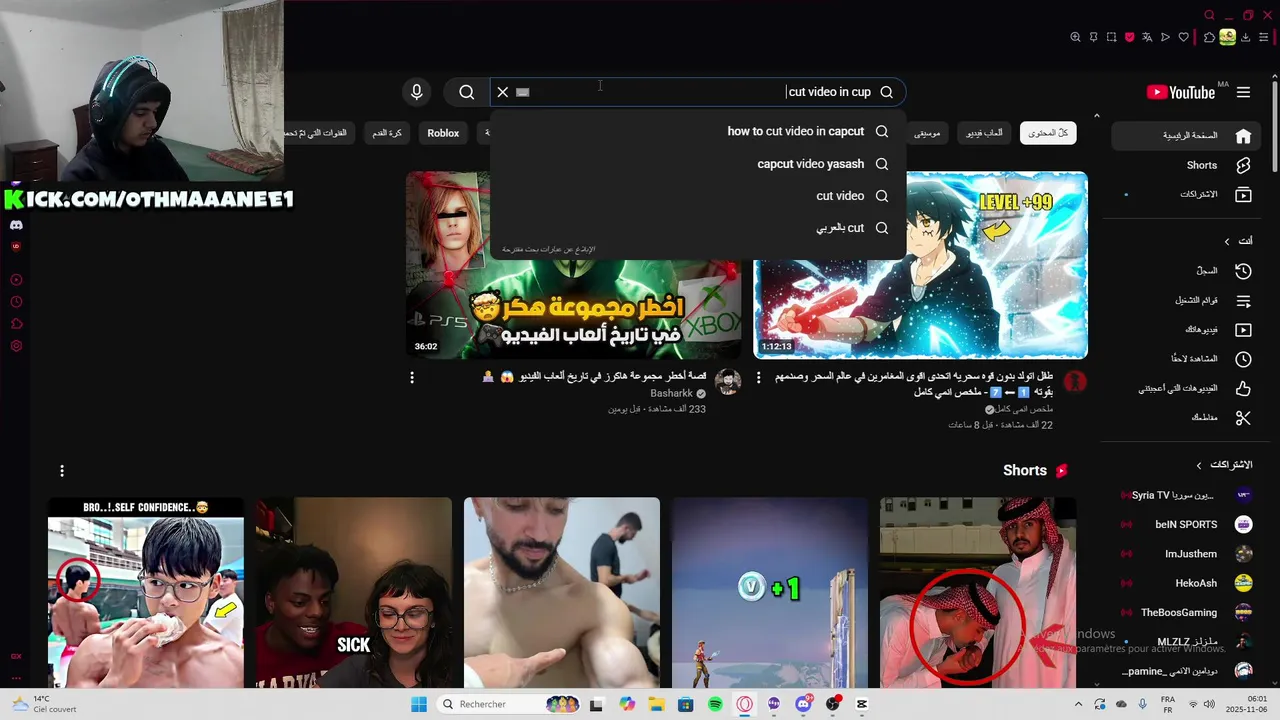Open options menu for anime summary video
The width and height of the screenshot is (1280, 720).
click(758, 377)
